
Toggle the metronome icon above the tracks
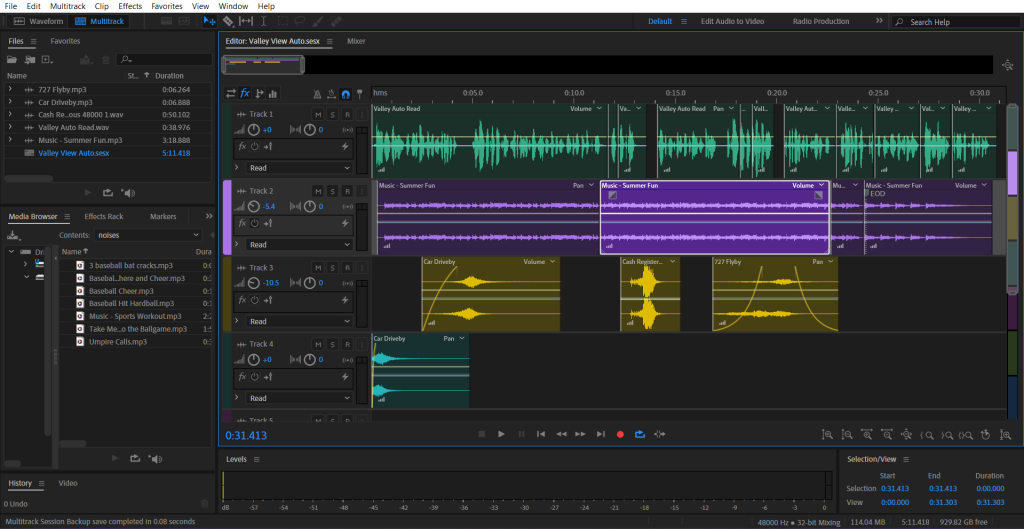point(317,94)
